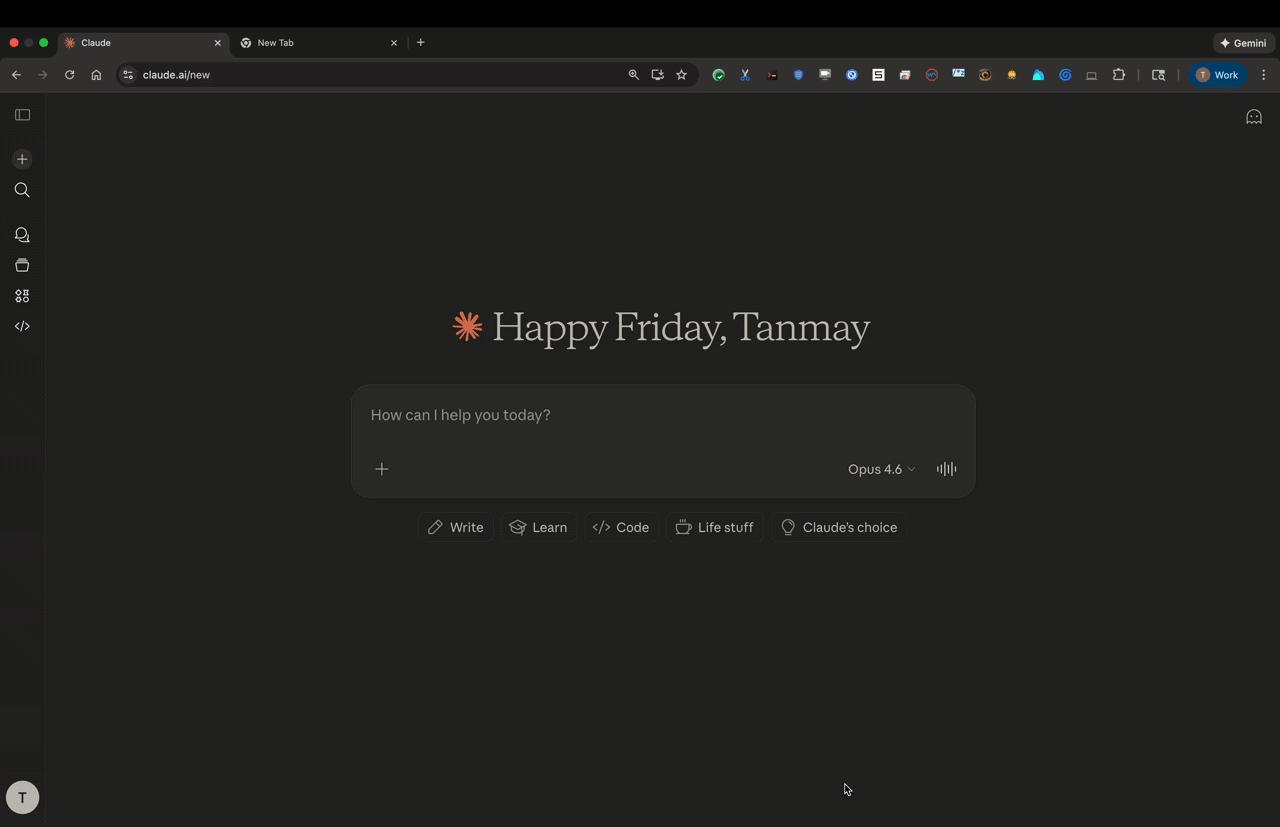Click the Claude's choice suggestion chip
1280x827 pixels.
(838, 527)
